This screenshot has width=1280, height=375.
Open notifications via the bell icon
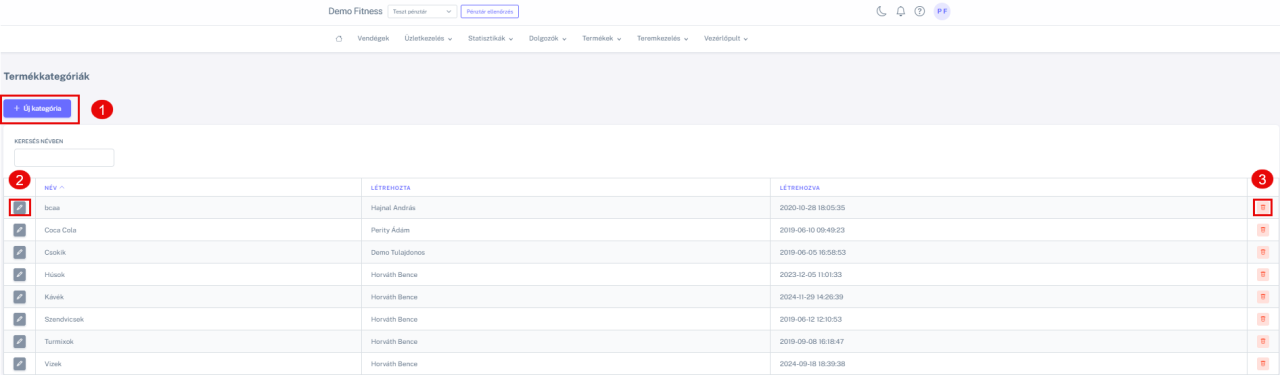pyautogui.click(x=900, y=11)
